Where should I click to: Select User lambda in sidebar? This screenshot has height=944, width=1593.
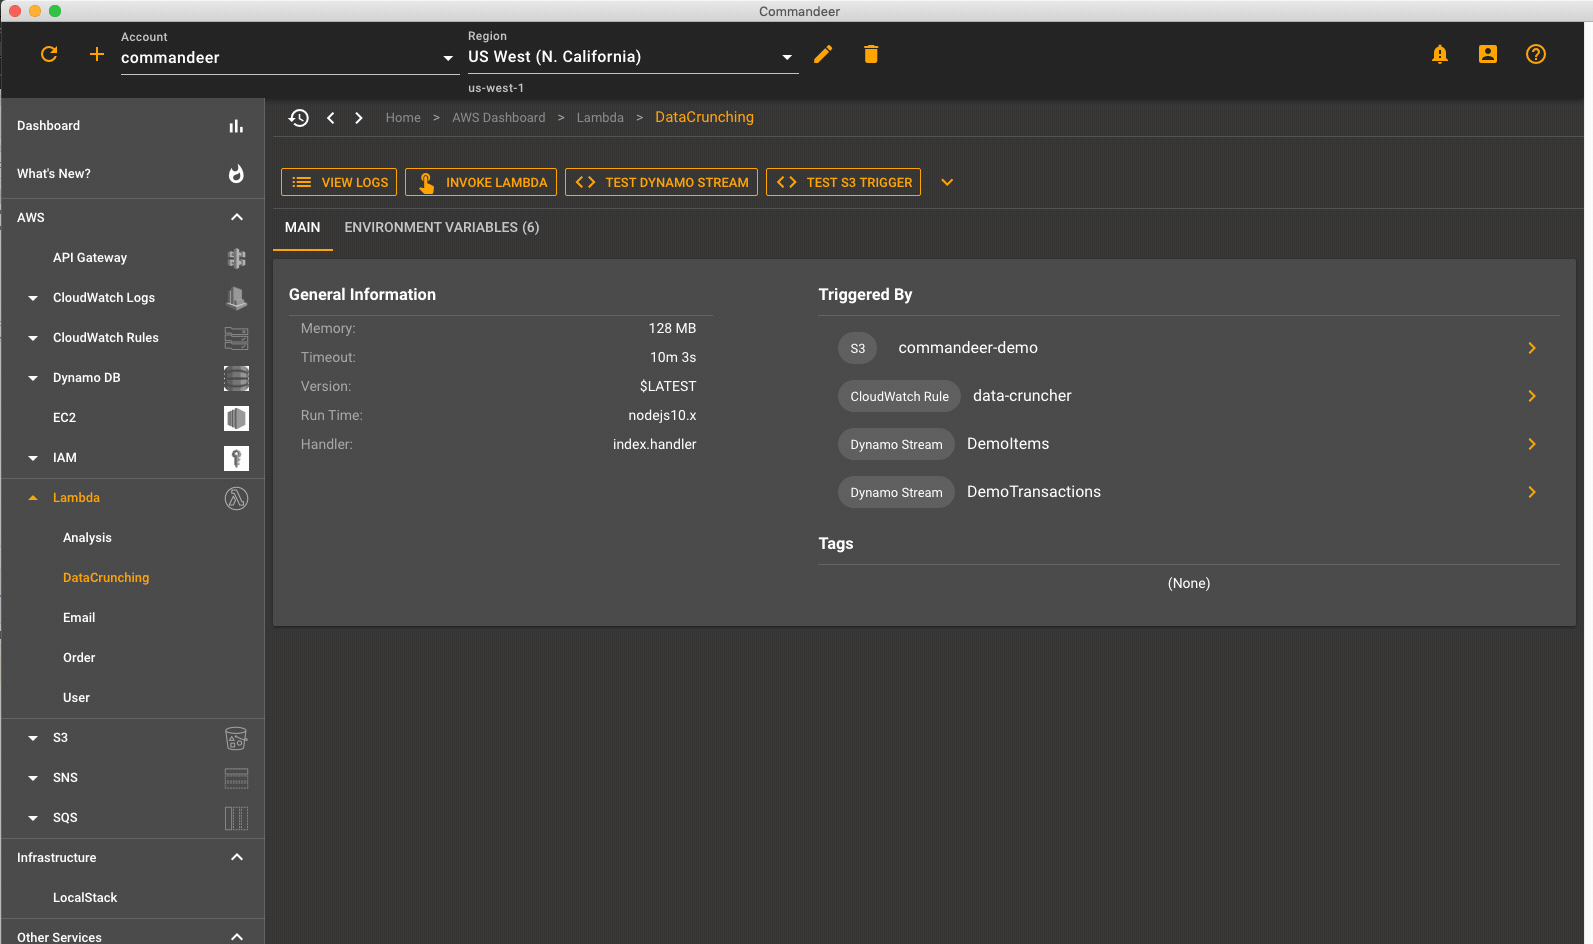(x=76, y=698)
